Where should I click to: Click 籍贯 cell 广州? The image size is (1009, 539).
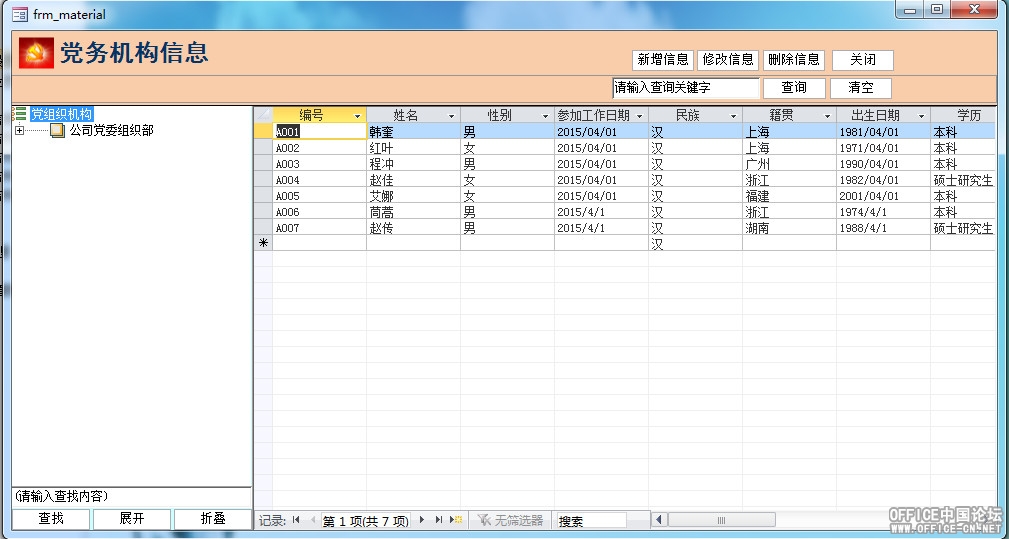point(790,163)
